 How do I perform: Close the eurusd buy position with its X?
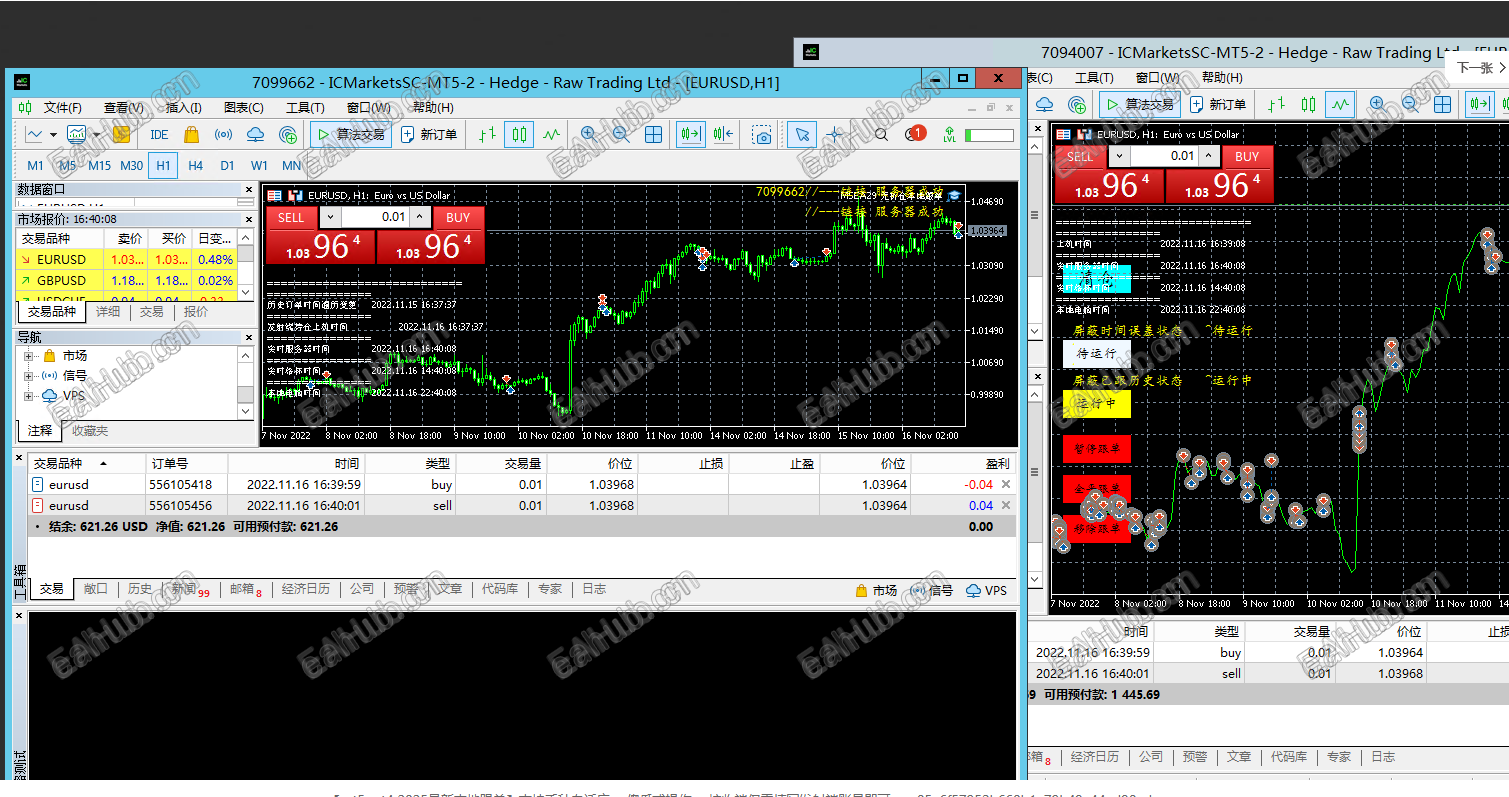tap(1006, 484)
